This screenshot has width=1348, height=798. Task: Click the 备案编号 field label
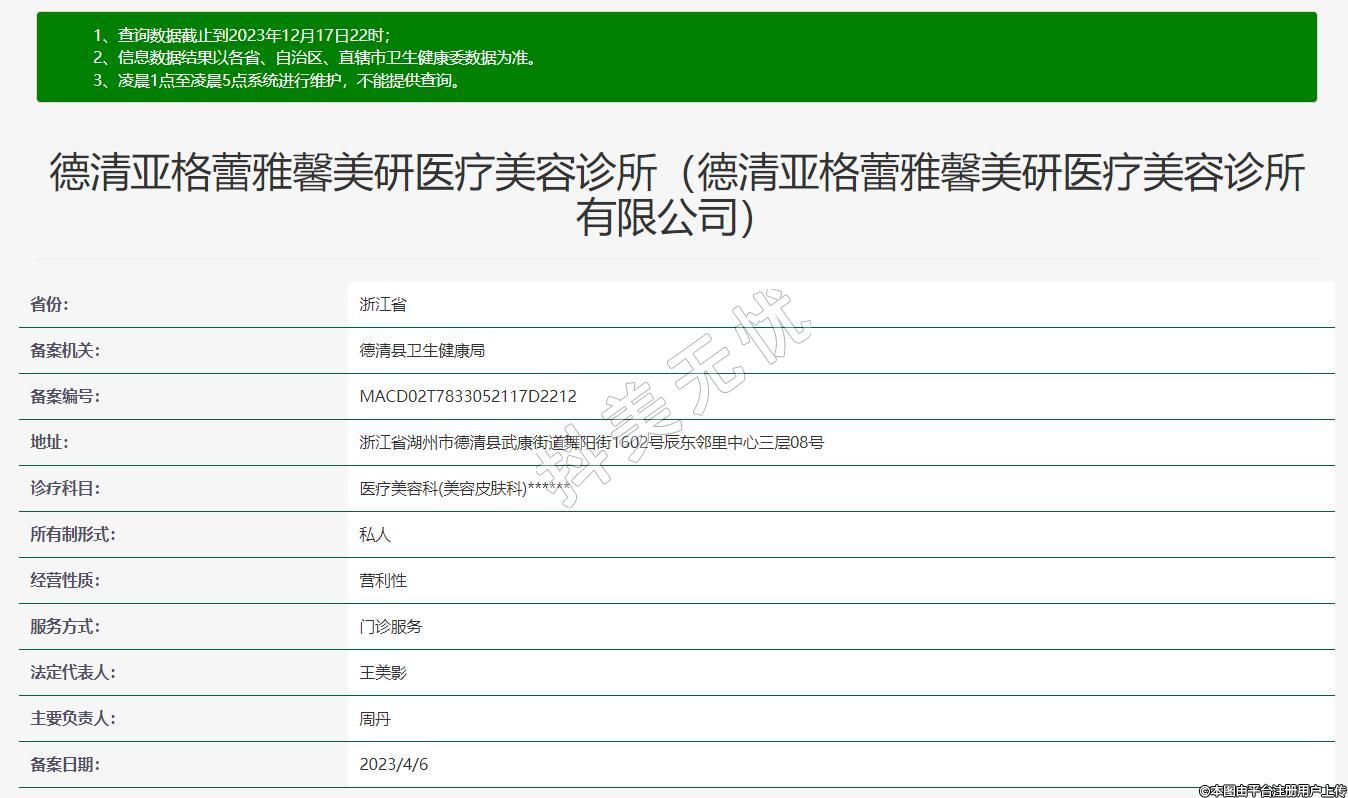(x=65, y=397)
